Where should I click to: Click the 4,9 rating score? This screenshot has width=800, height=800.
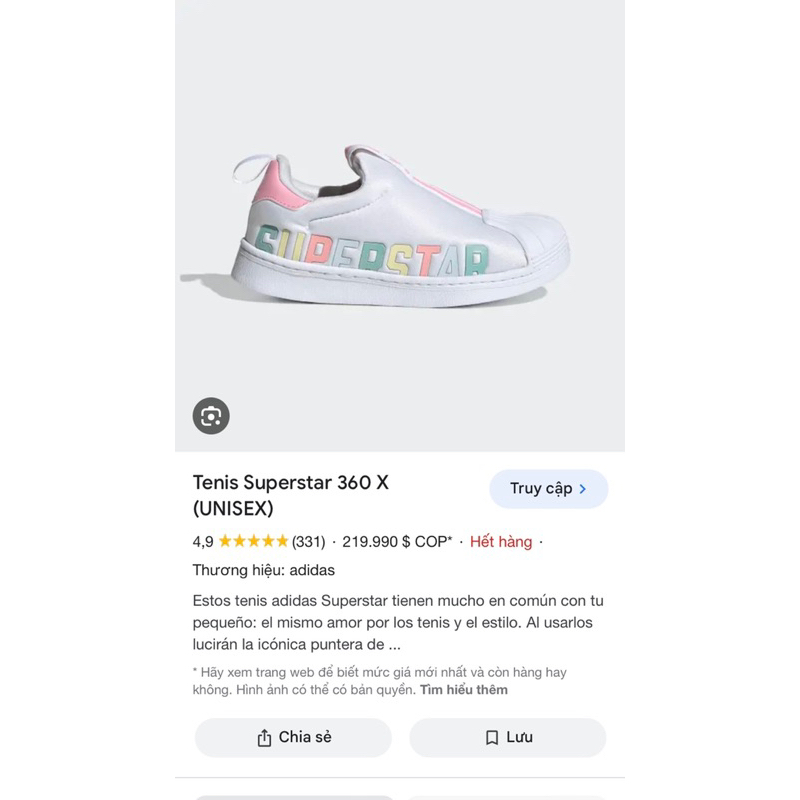[x=204, y=541]
